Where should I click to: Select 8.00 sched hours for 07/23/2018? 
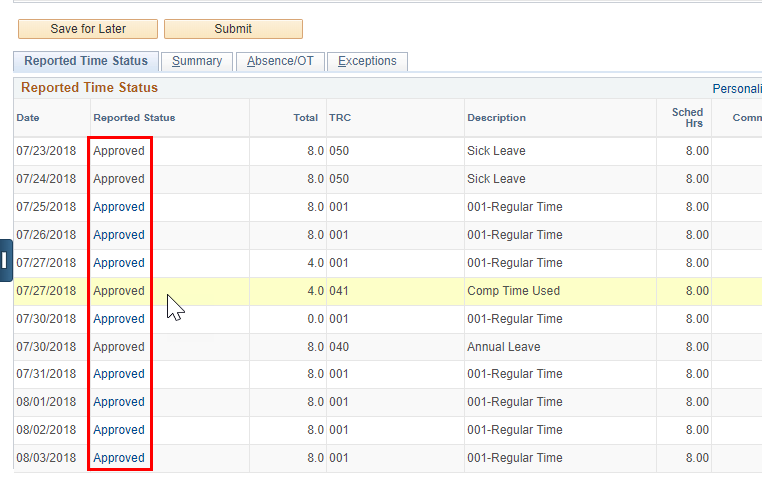(697, 151)
